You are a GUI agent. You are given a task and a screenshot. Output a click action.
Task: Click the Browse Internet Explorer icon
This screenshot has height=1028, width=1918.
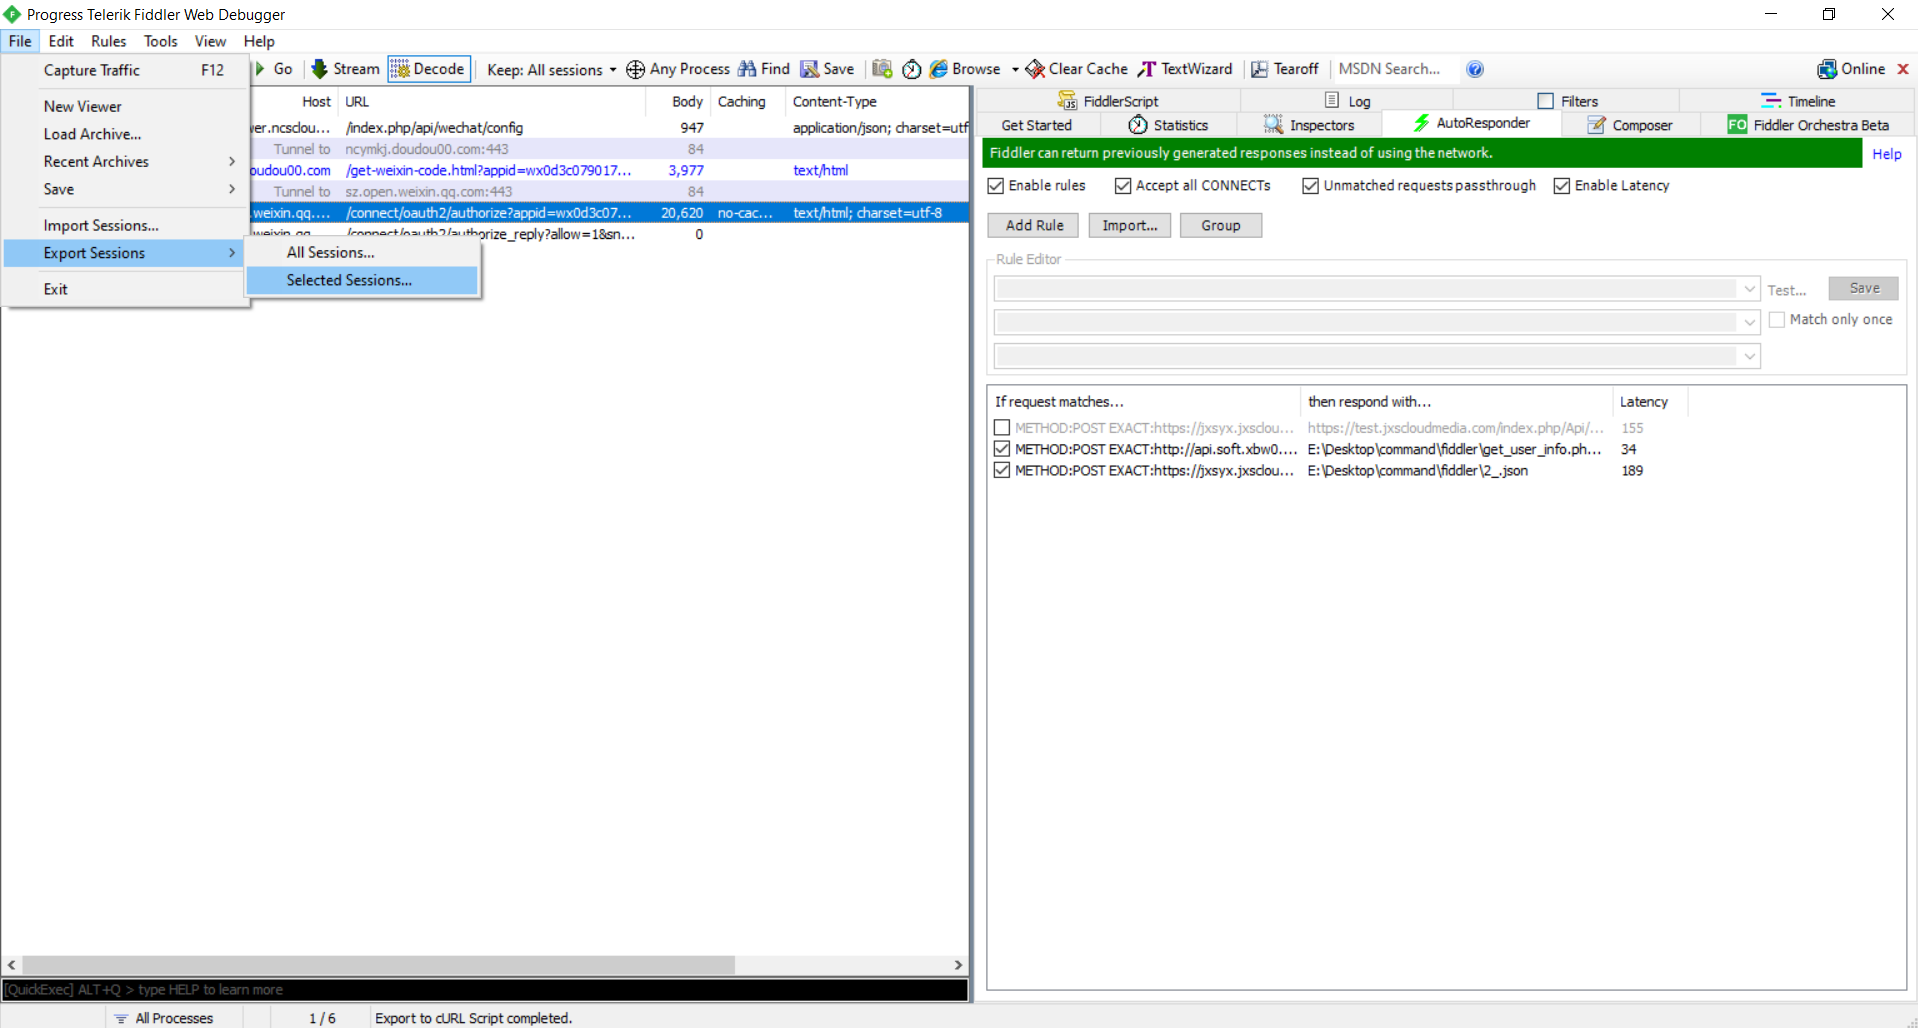click(x=938, y=69)
